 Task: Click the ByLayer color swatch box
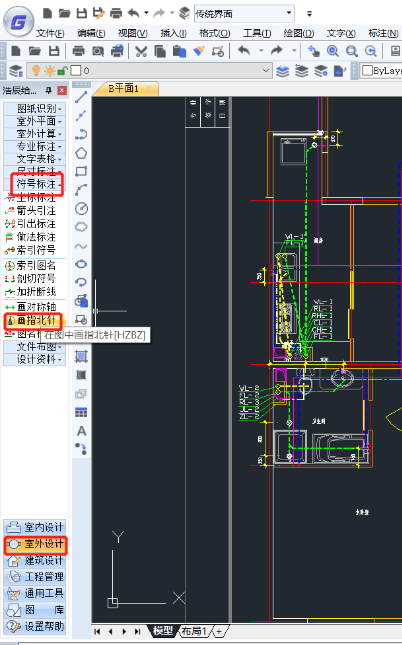coord(367,71)
